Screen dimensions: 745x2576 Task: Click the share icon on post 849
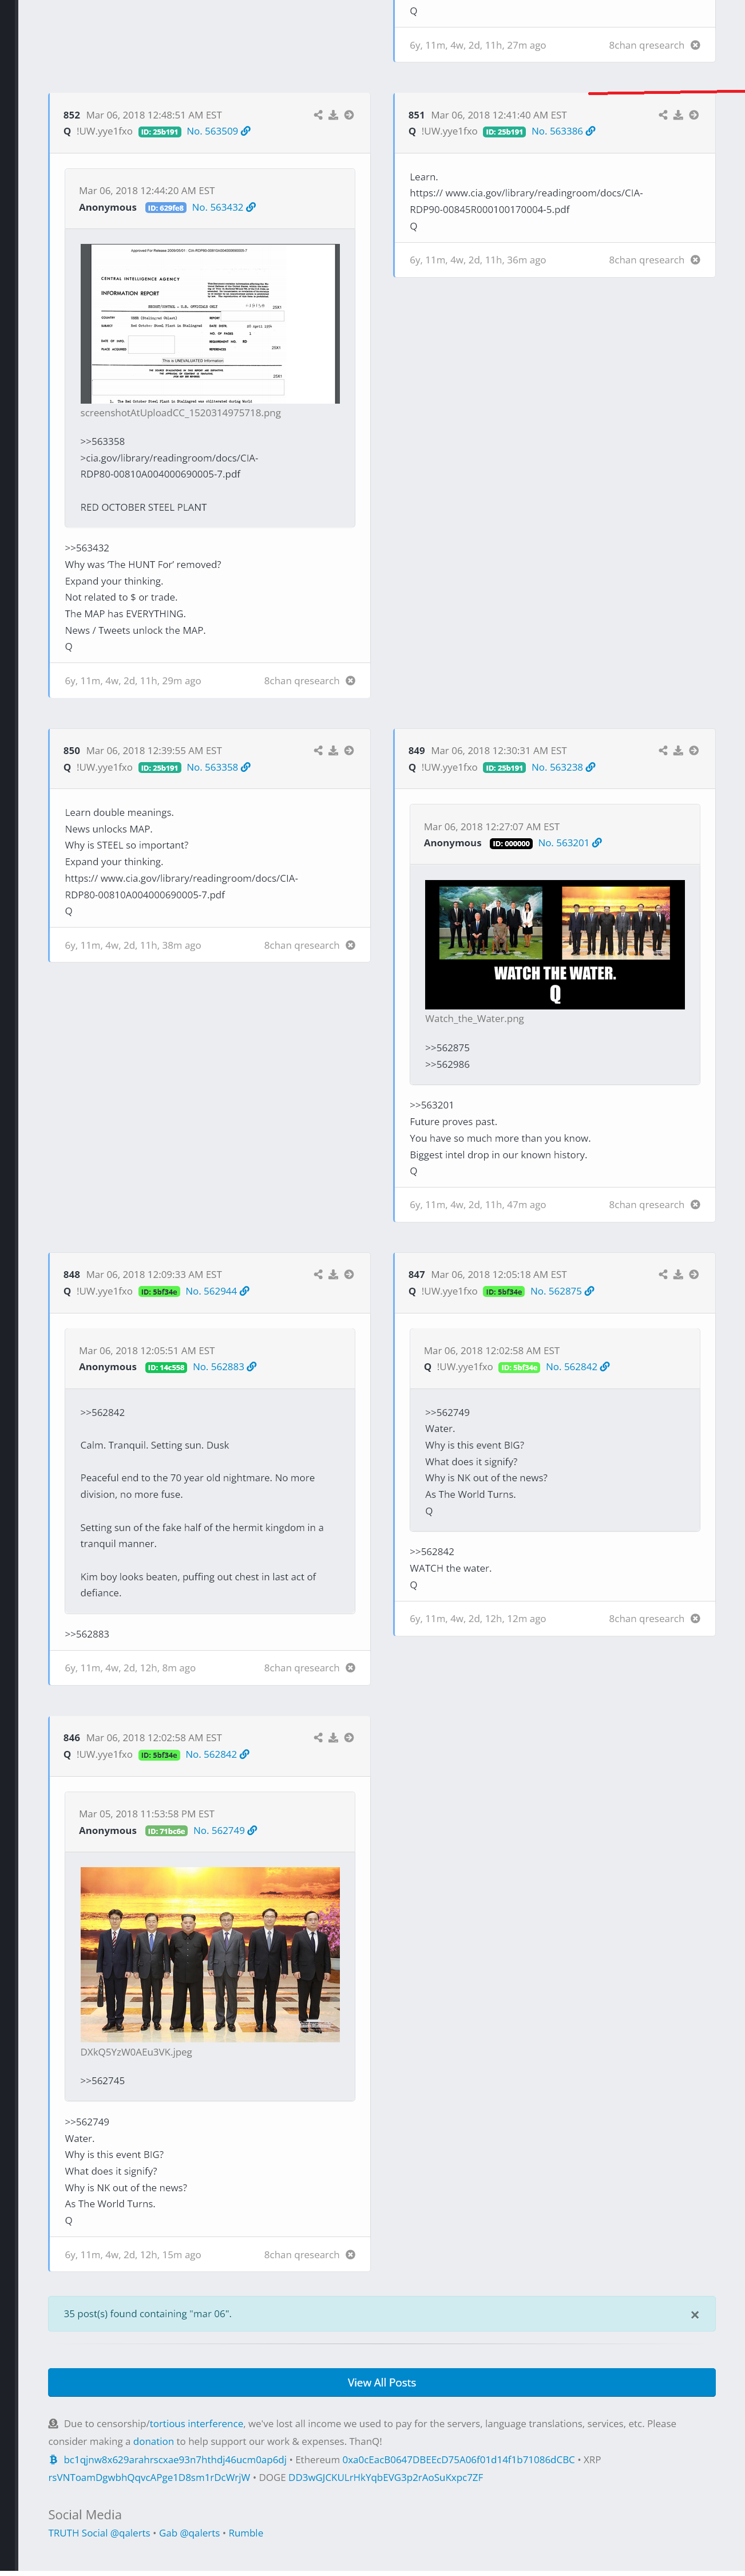pos(663,750)
